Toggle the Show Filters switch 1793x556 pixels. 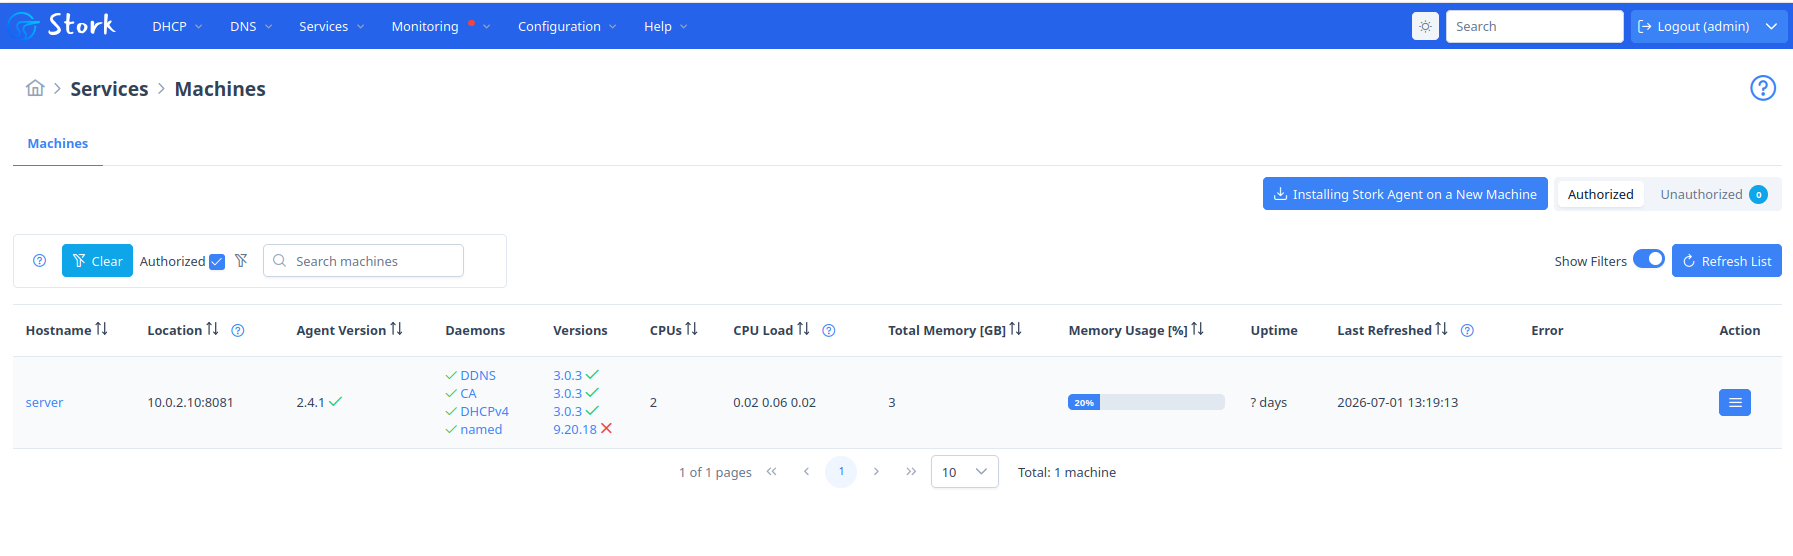tap(1648, 260)
